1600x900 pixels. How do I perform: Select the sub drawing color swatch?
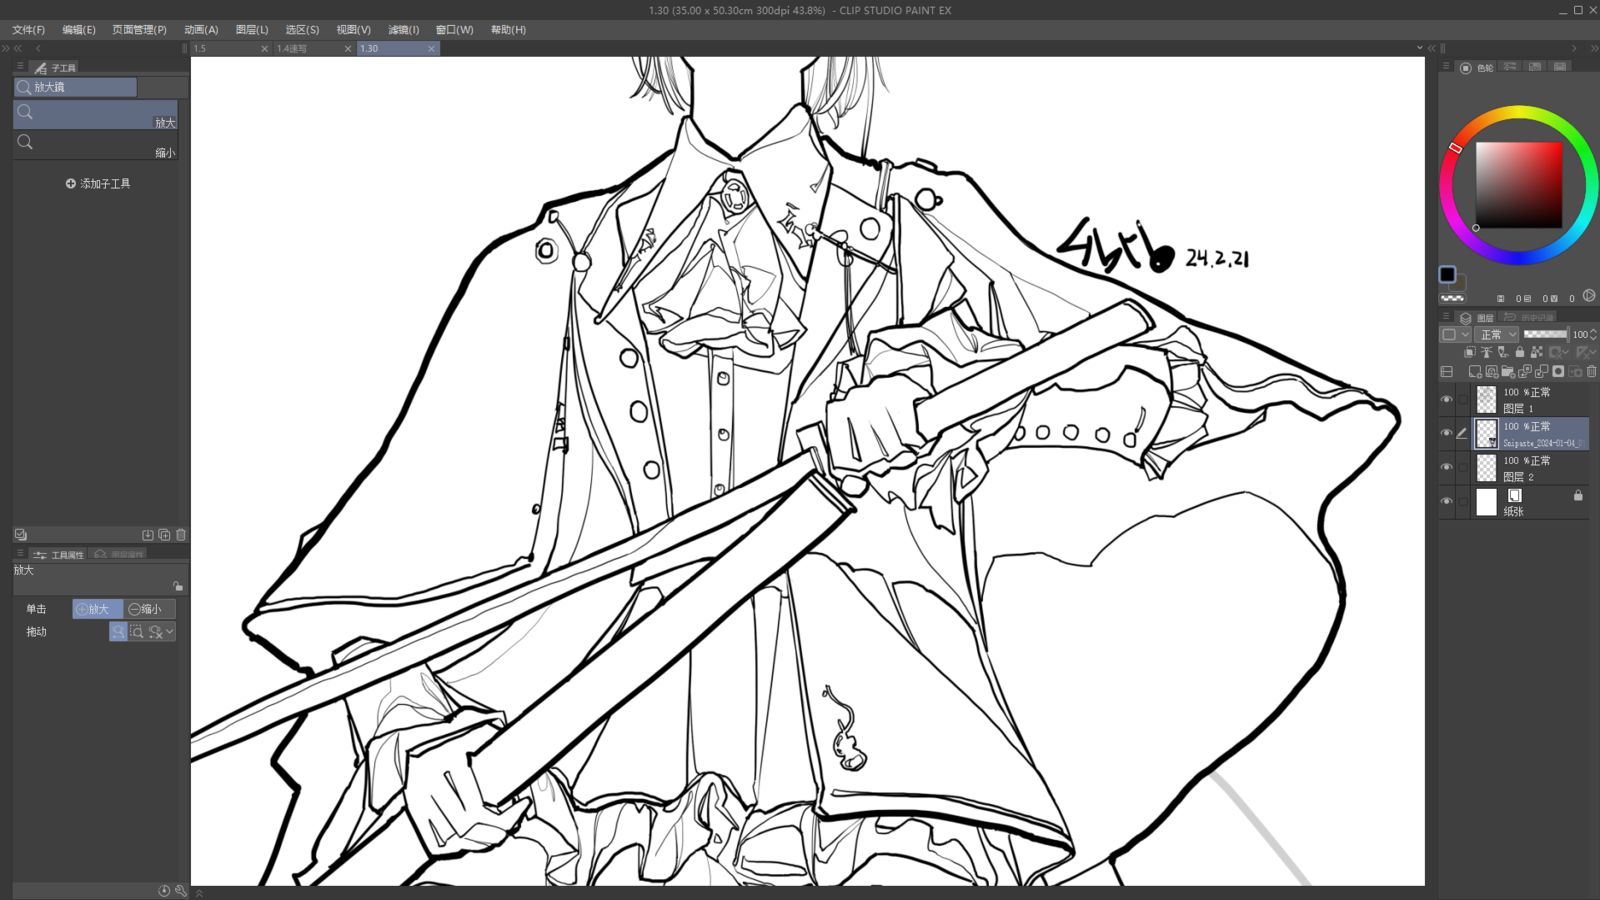(x=1459, y=283)
